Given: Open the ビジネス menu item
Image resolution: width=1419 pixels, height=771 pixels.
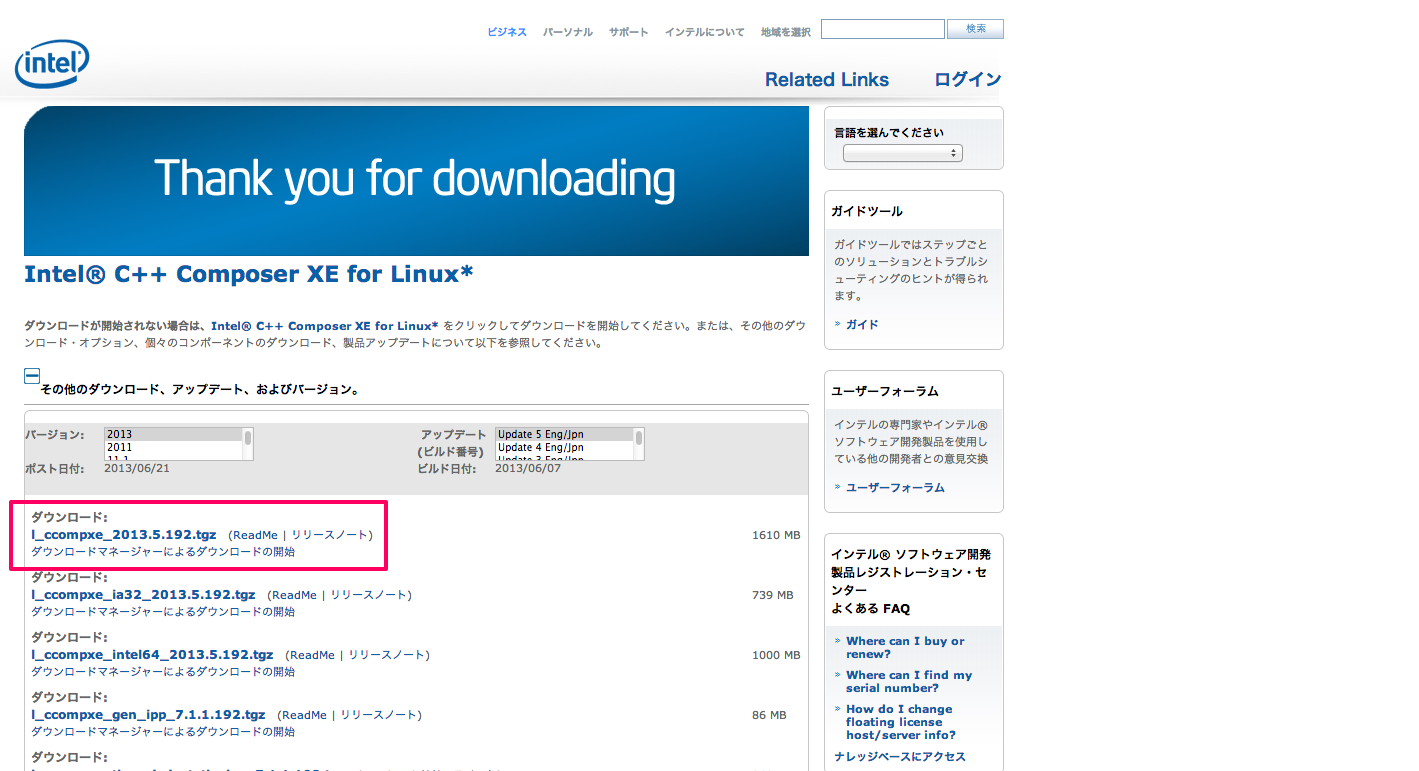Looking at the screenshot, I should point(507,32).
